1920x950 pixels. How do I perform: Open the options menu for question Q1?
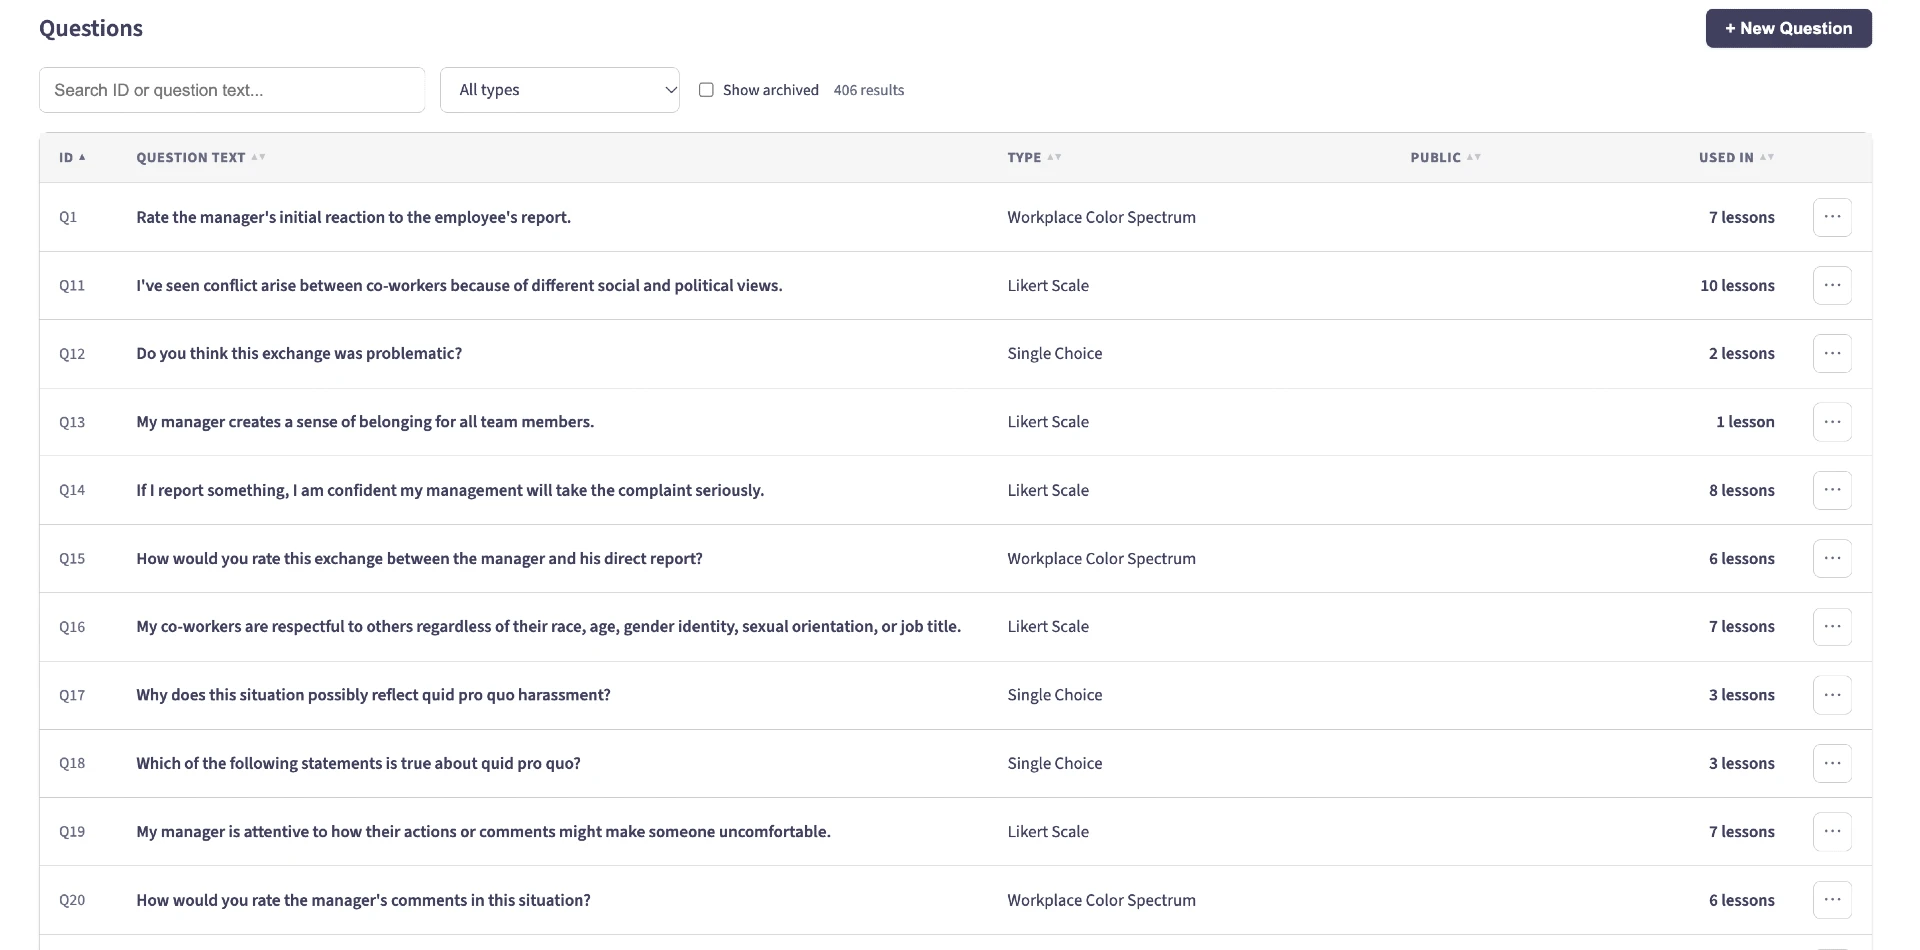[x=1832, y=217]
